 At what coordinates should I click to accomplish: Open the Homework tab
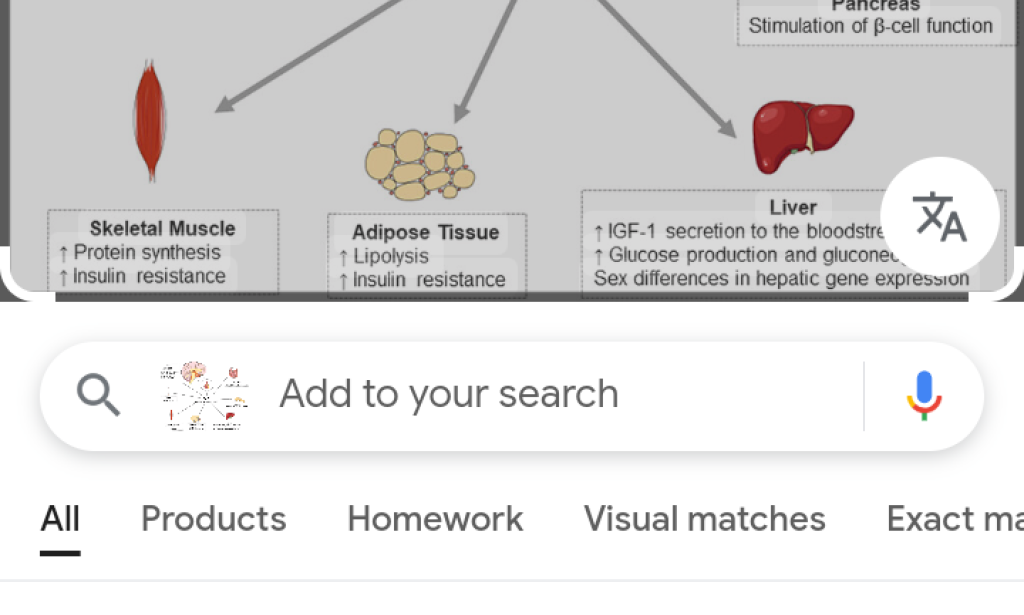[434, 519]
